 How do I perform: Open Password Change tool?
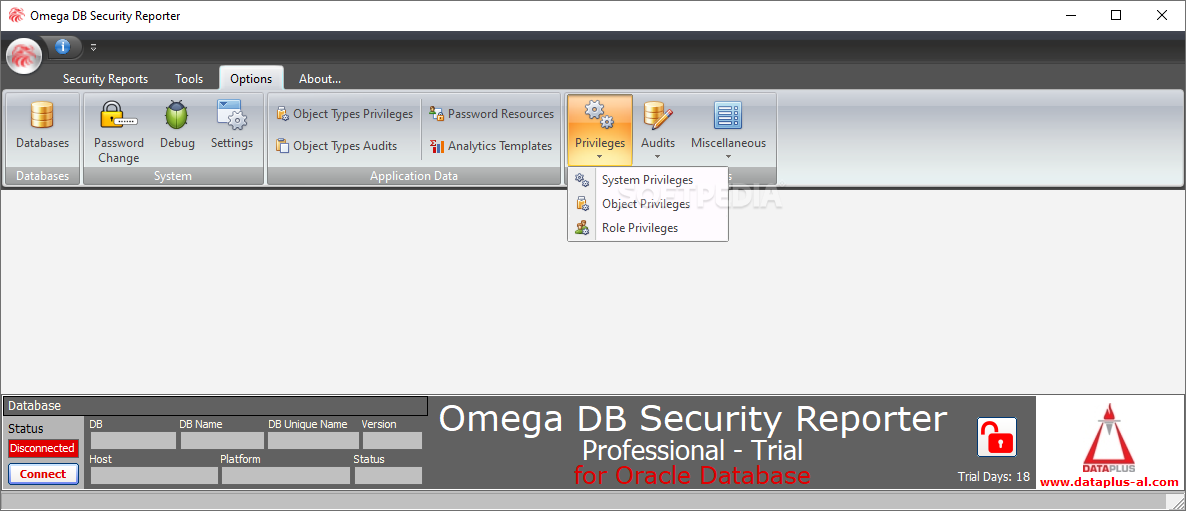pos(119,132)
